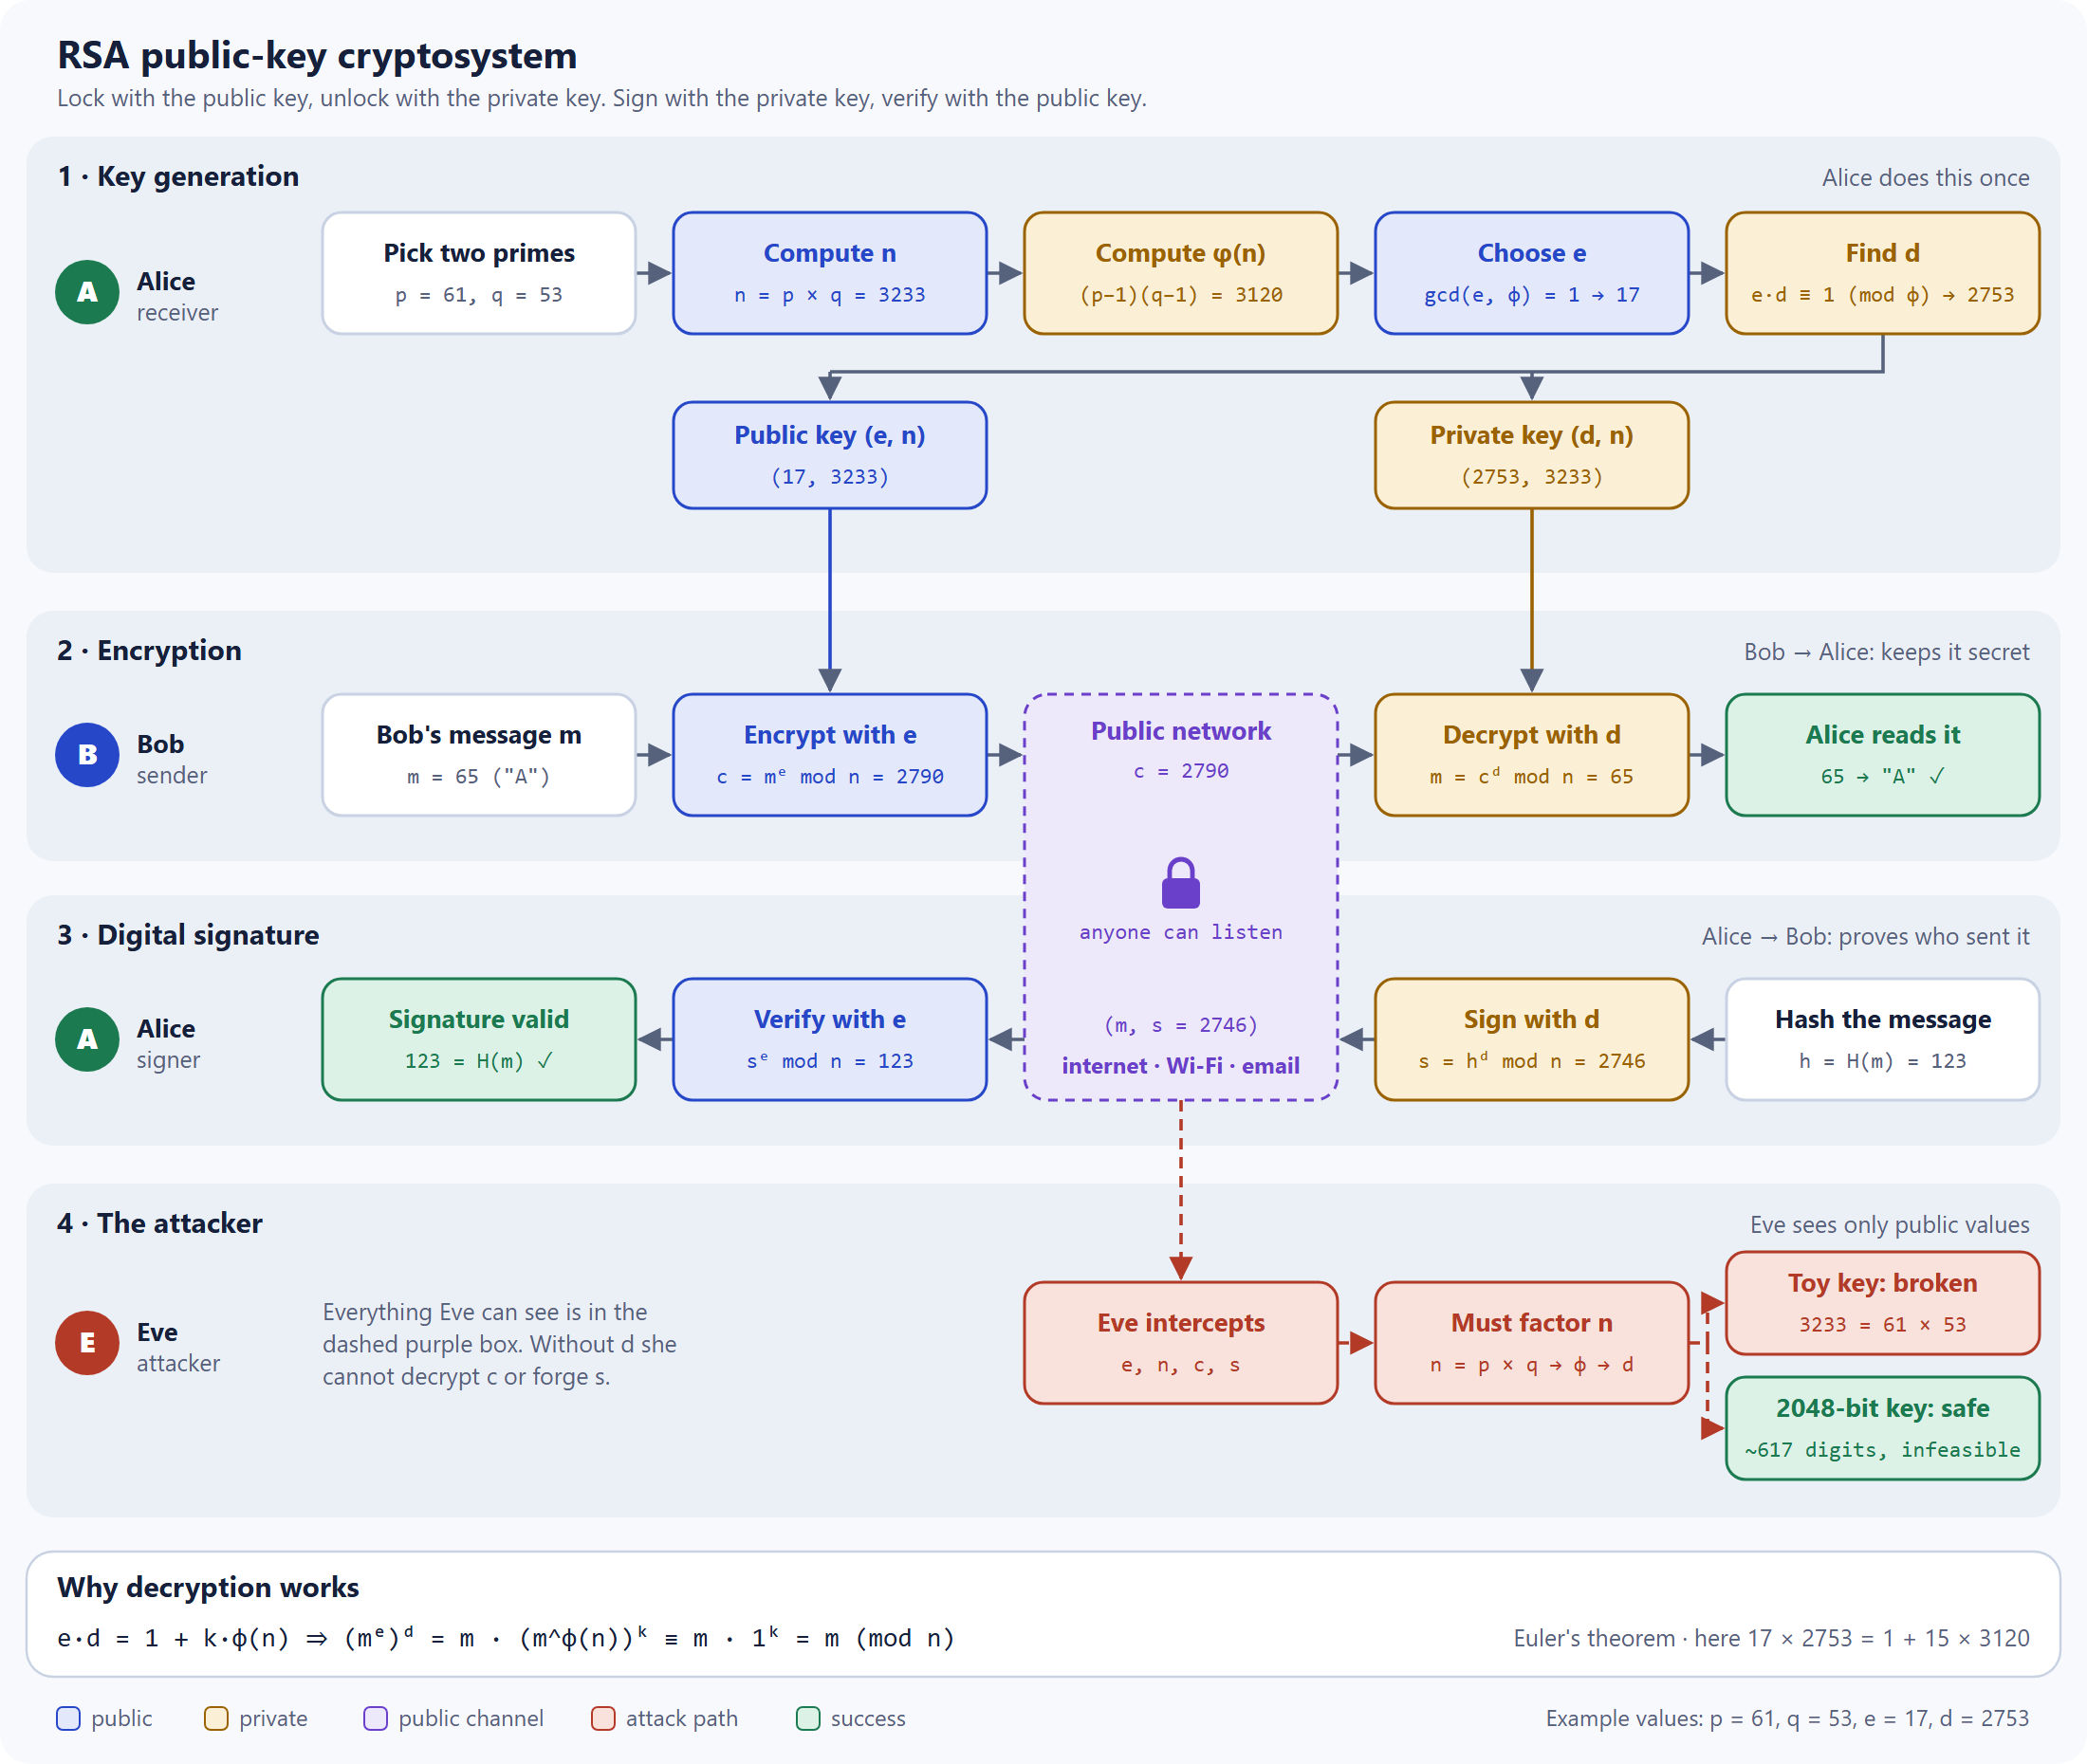Image resolution: width=2087 pixels, height=1764 pixels.
Task: Click the Eve intercepts box
Action: click(1181, 1343)
